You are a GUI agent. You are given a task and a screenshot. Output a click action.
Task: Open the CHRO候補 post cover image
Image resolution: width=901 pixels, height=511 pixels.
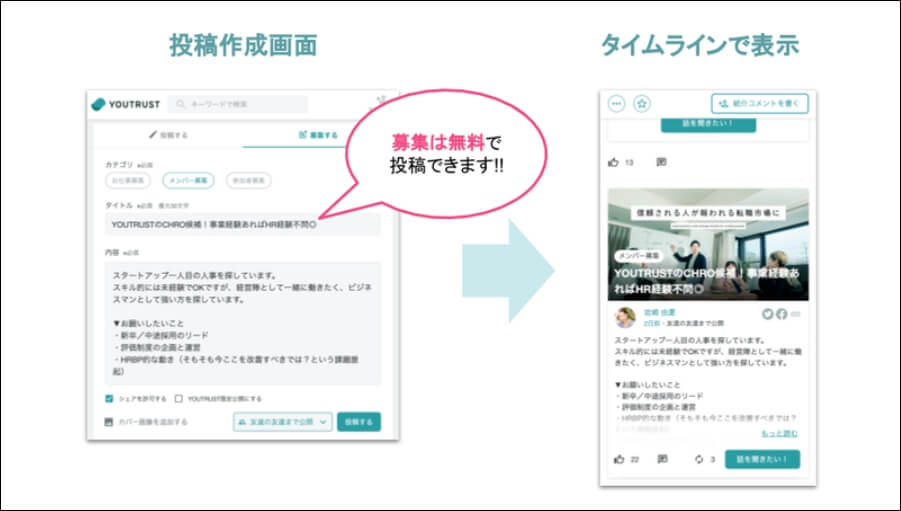click(708, 244)
